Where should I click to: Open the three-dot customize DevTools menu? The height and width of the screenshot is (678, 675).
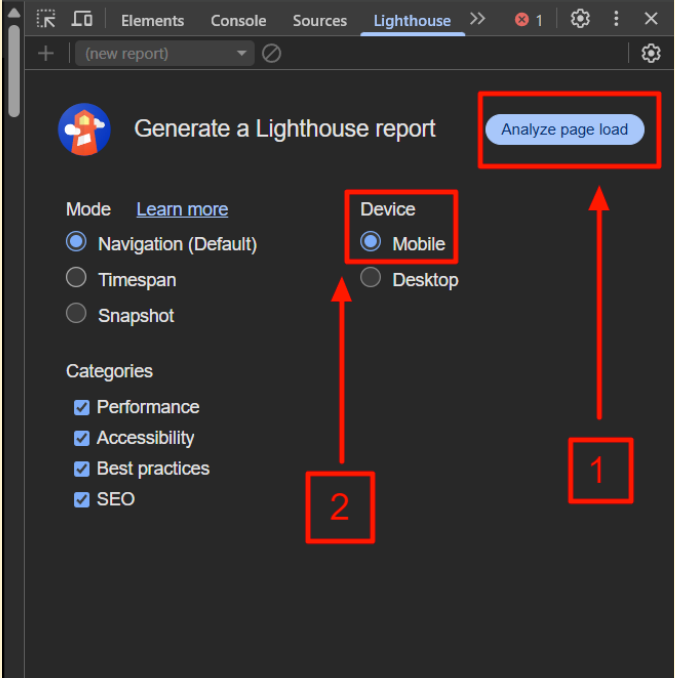tap(616, 19)
